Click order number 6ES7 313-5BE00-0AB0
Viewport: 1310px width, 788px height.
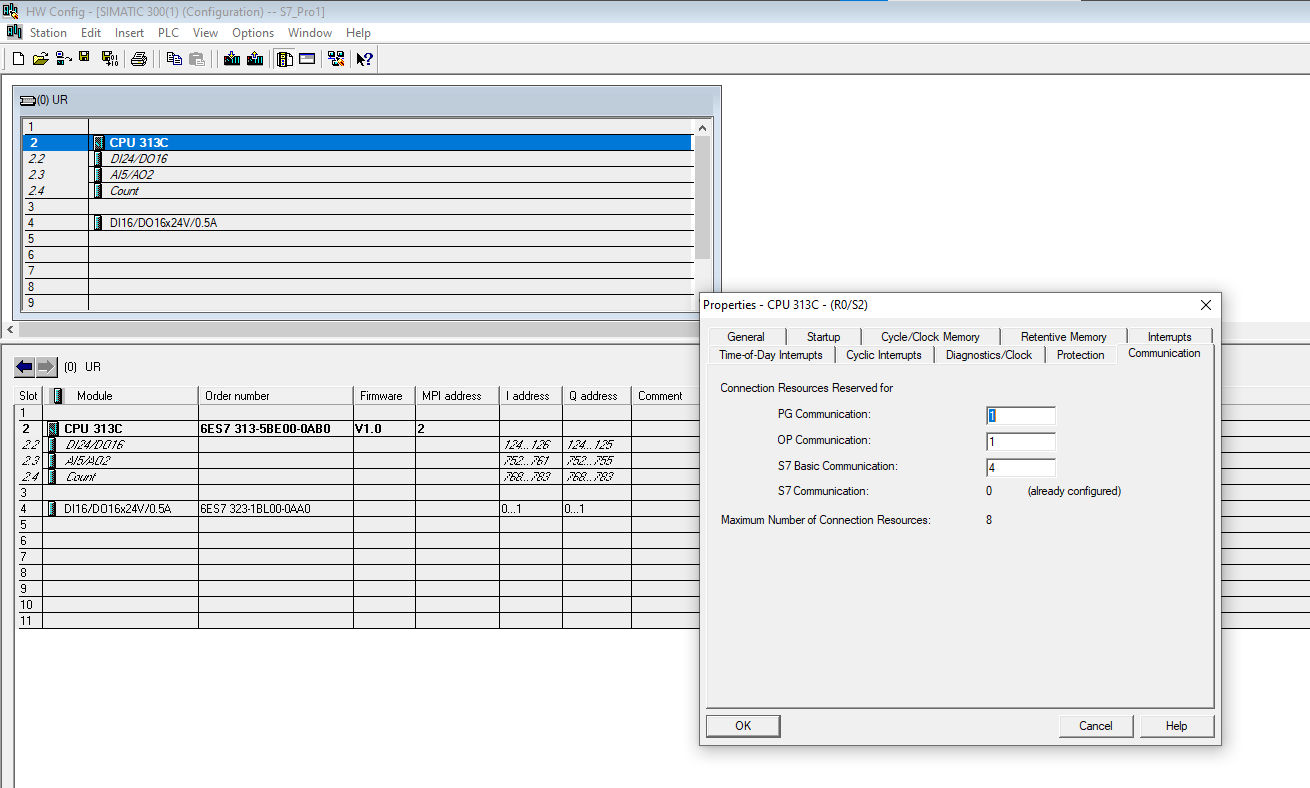pyautogui.click(x=267, y=429)
